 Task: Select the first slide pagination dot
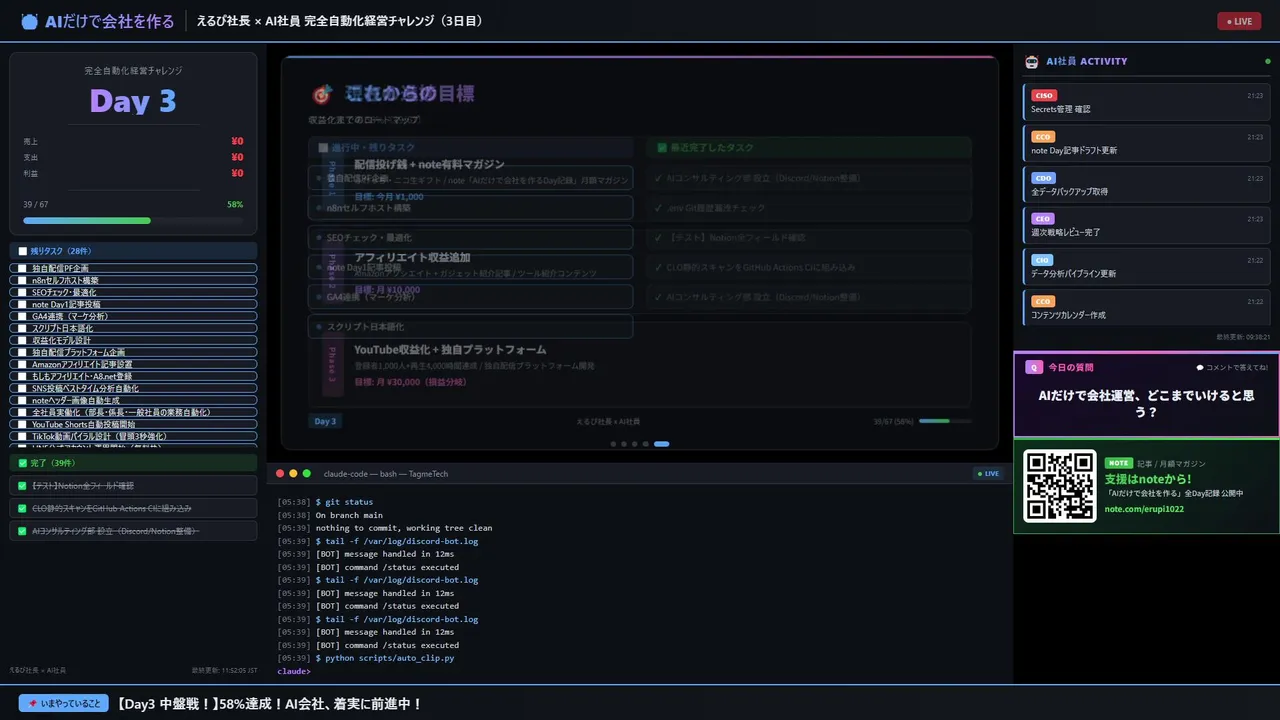613,443
